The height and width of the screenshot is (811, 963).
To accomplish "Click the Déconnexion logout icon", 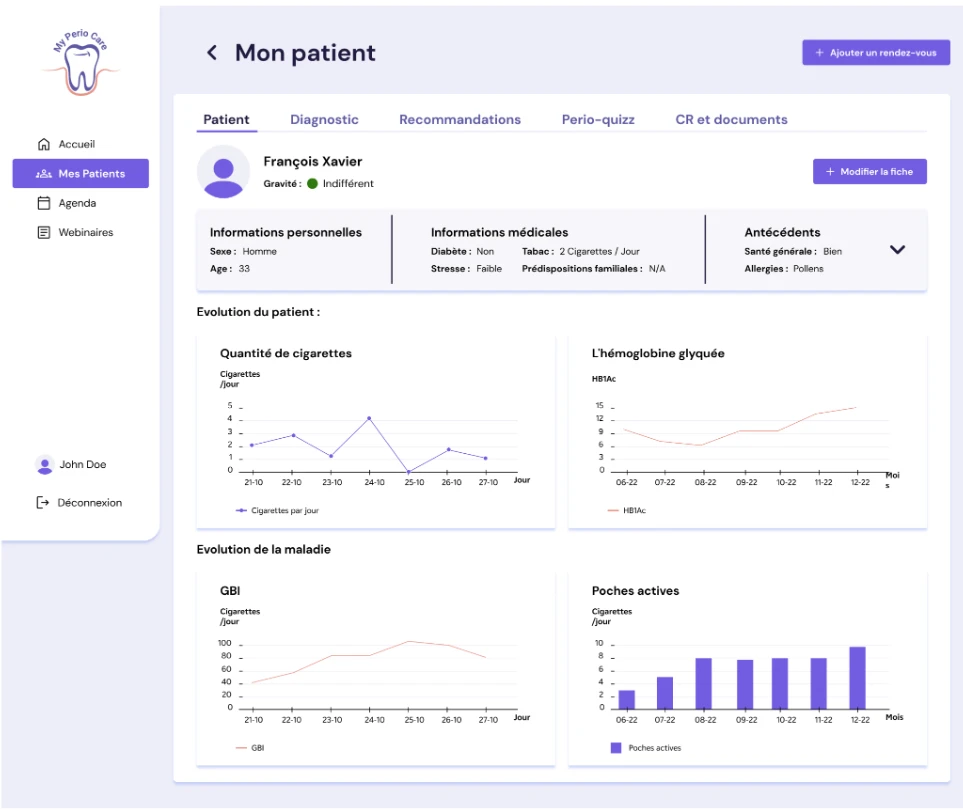I will click(x=42, y=503).
